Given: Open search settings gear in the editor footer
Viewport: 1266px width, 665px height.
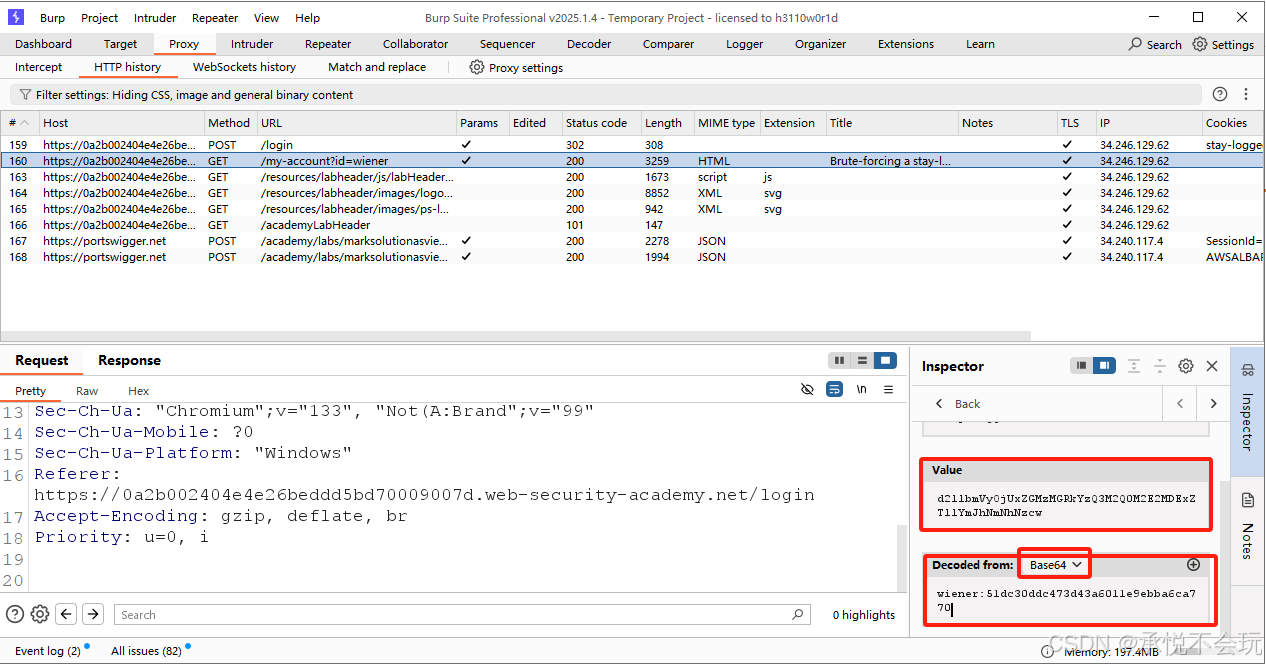Looking at the screenshot, I should (40, 614).
